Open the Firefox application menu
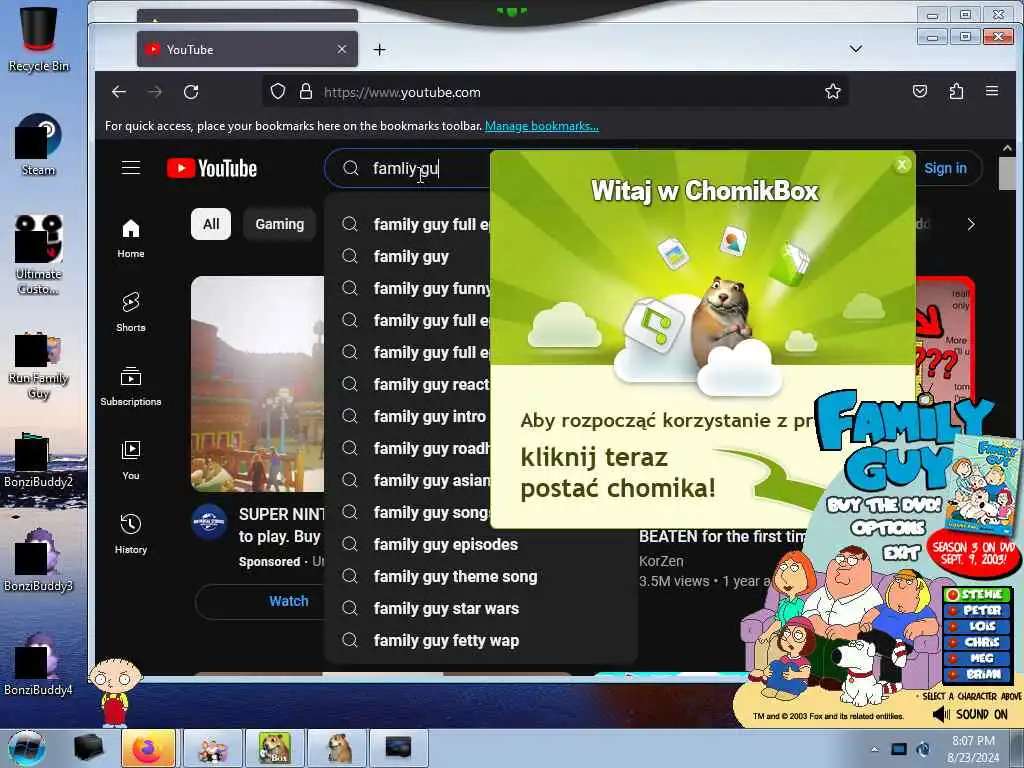 pyautogui.click(x=992, y=91)
